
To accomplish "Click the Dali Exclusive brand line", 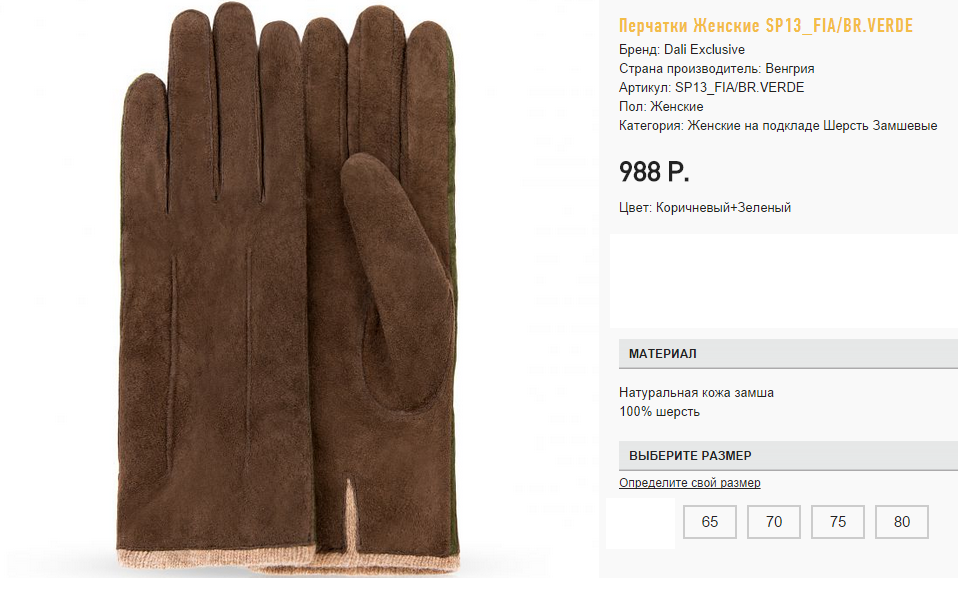I will (682, 49).
